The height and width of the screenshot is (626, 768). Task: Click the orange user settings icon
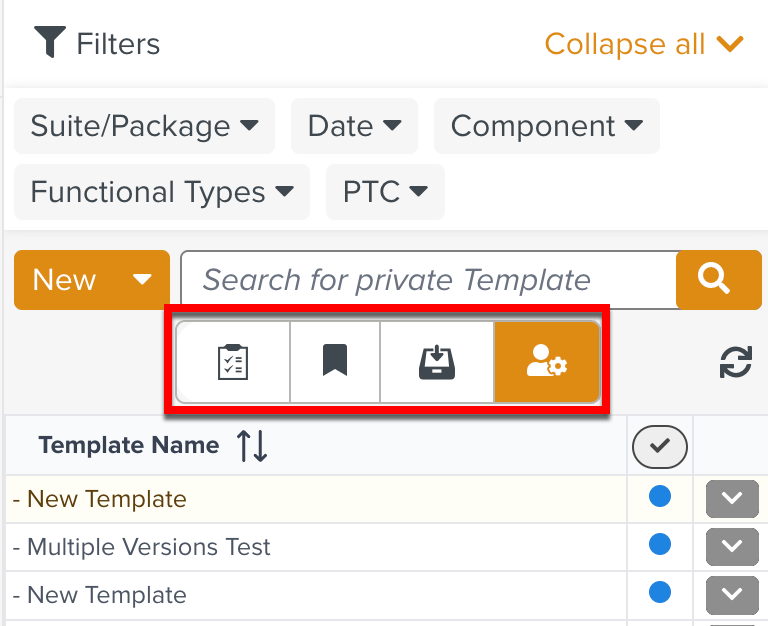(547, 361)
